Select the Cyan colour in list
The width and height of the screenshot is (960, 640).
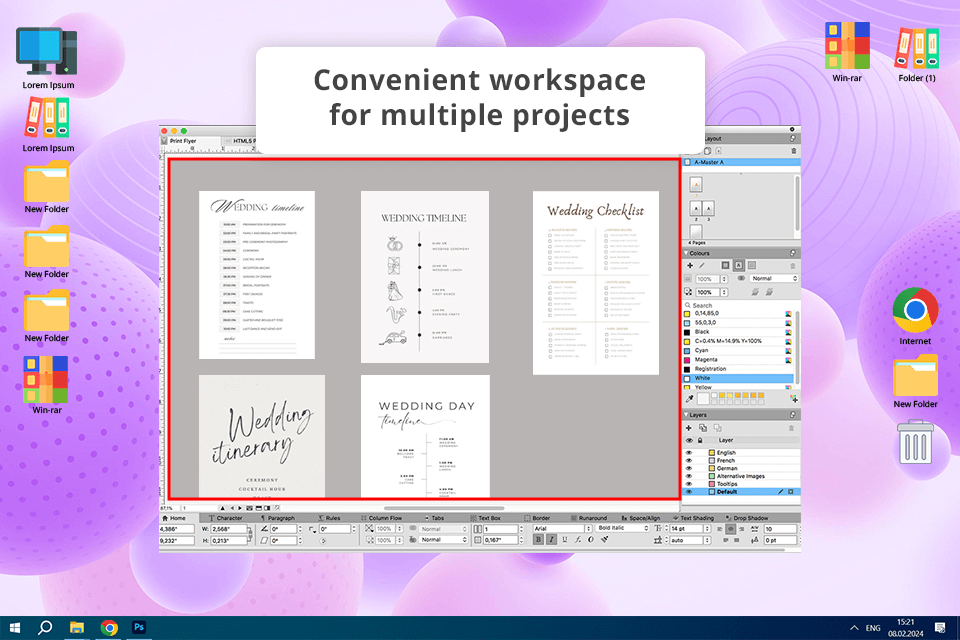coord(738,350)
